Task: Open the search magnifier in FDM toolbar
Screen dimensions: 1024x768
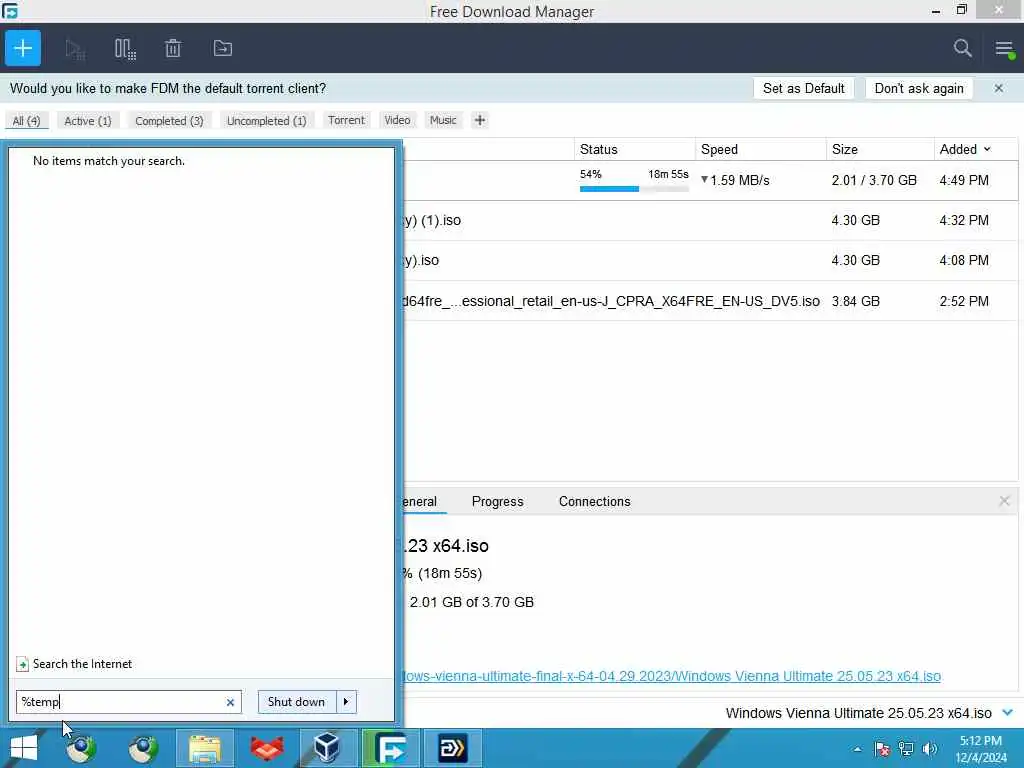Action: [x=963, y=48]
